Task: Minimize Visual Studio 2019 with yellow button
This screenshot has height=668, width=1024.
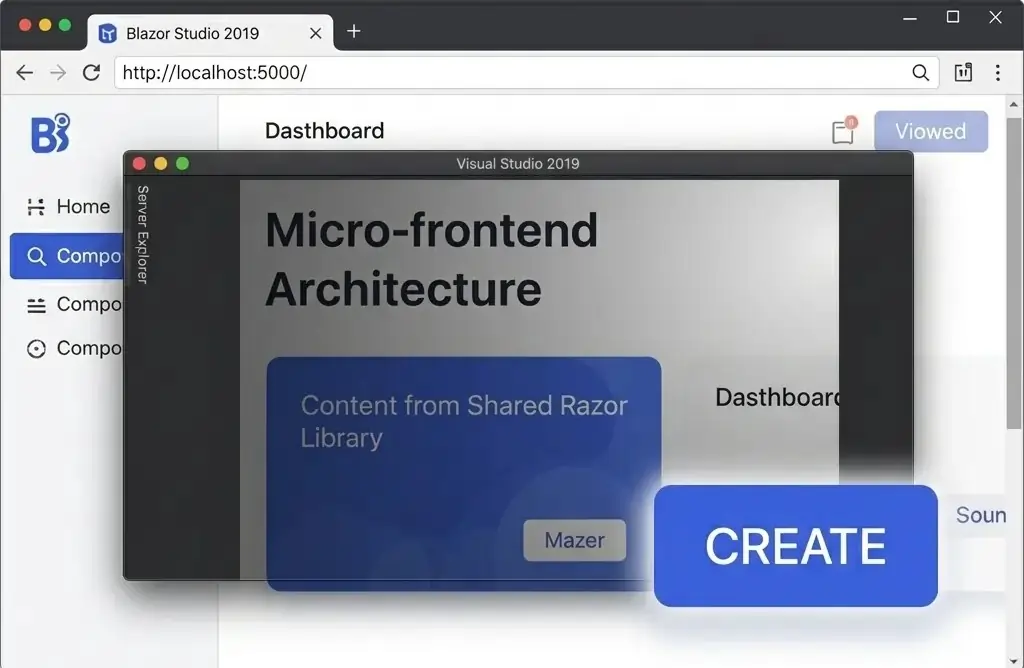Action: click(161, 163)
